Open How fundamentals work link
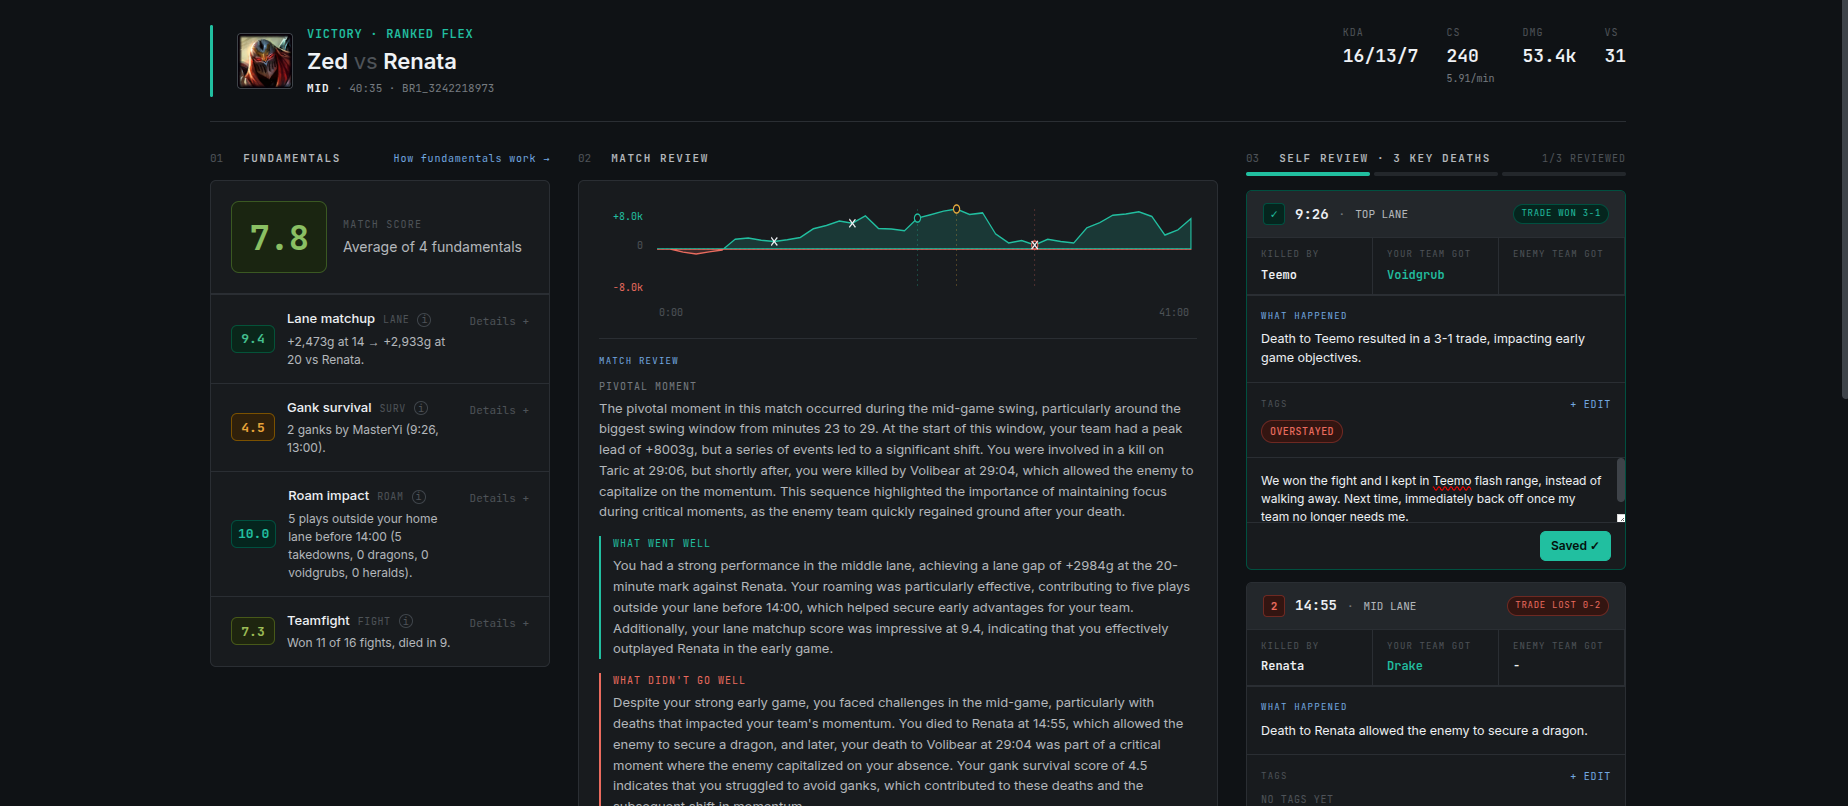The image size is (1848, 806). click(x=472, y=158)
